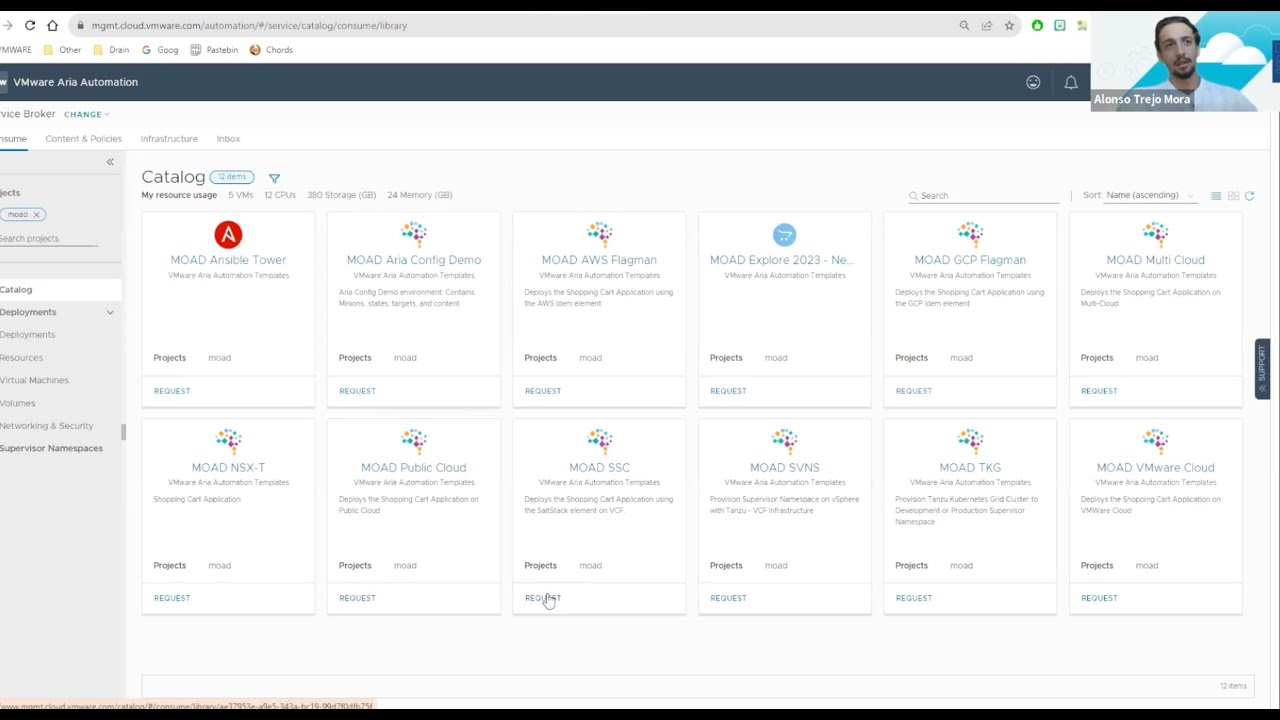Select Supervisor Namespaces in sidebar
Screen dimensions: 1280x720
pyautogui.click(x=51, y=448)
